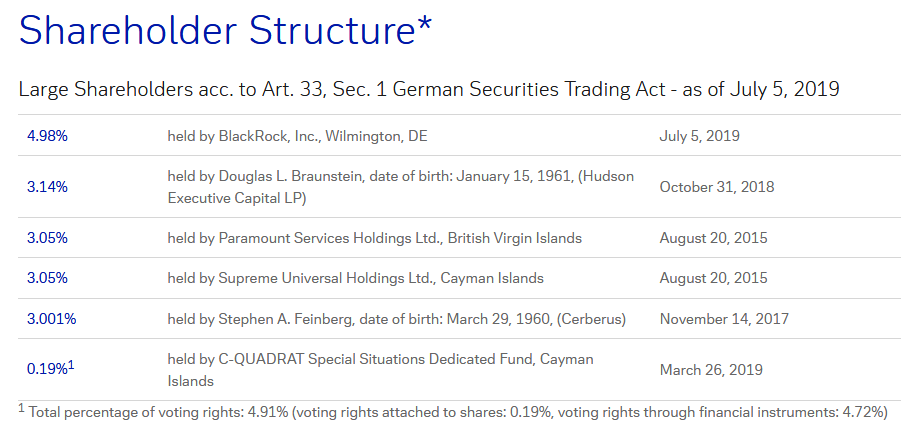Click the Supreme Universal Holdings Ltd. text
This screenshot has width=901, height=429.
355,278
